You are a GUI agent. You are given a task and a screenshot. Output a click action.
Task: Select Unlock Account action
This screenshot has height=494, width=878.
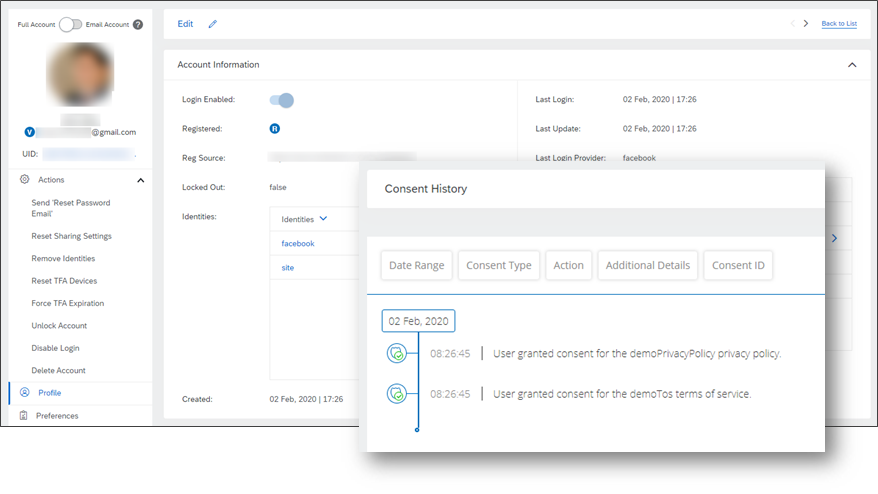click(59, 326)
